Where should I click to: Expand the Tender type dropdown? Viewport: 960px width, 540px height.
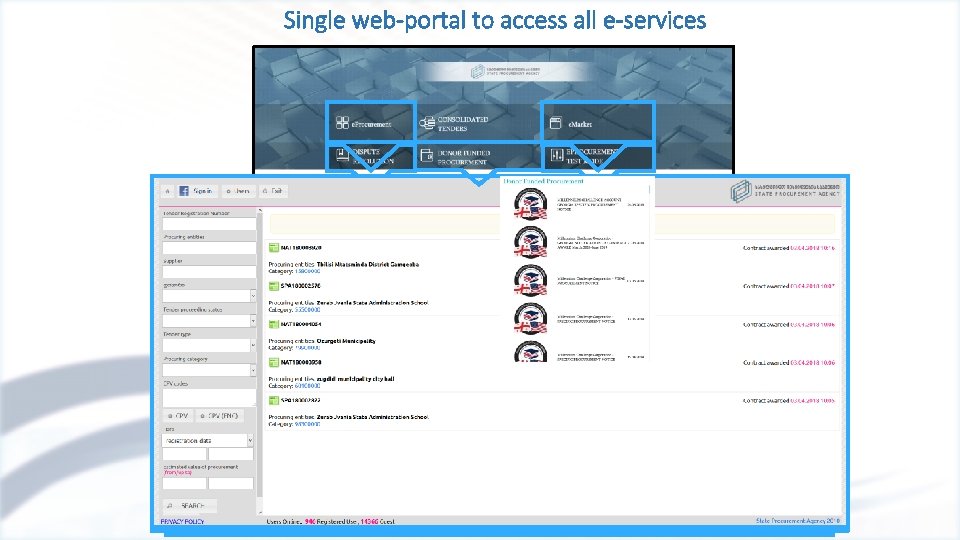click(x=253, y=345)
